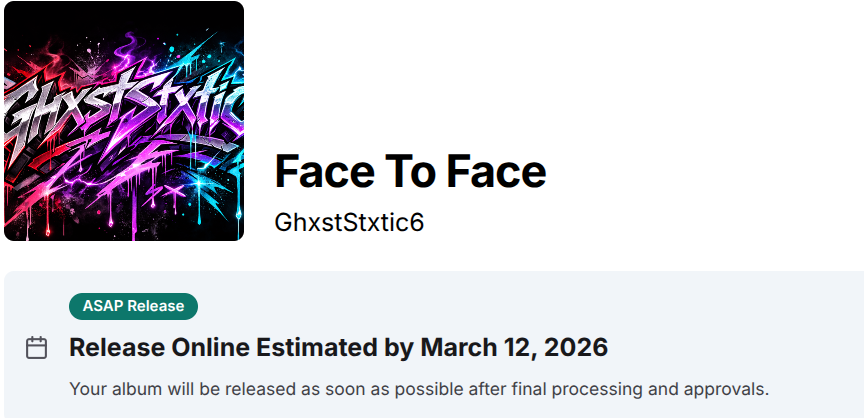Click the word "Estimated" in the release heading
Viewport: 864px width, 418px height.
coord(318,348)
